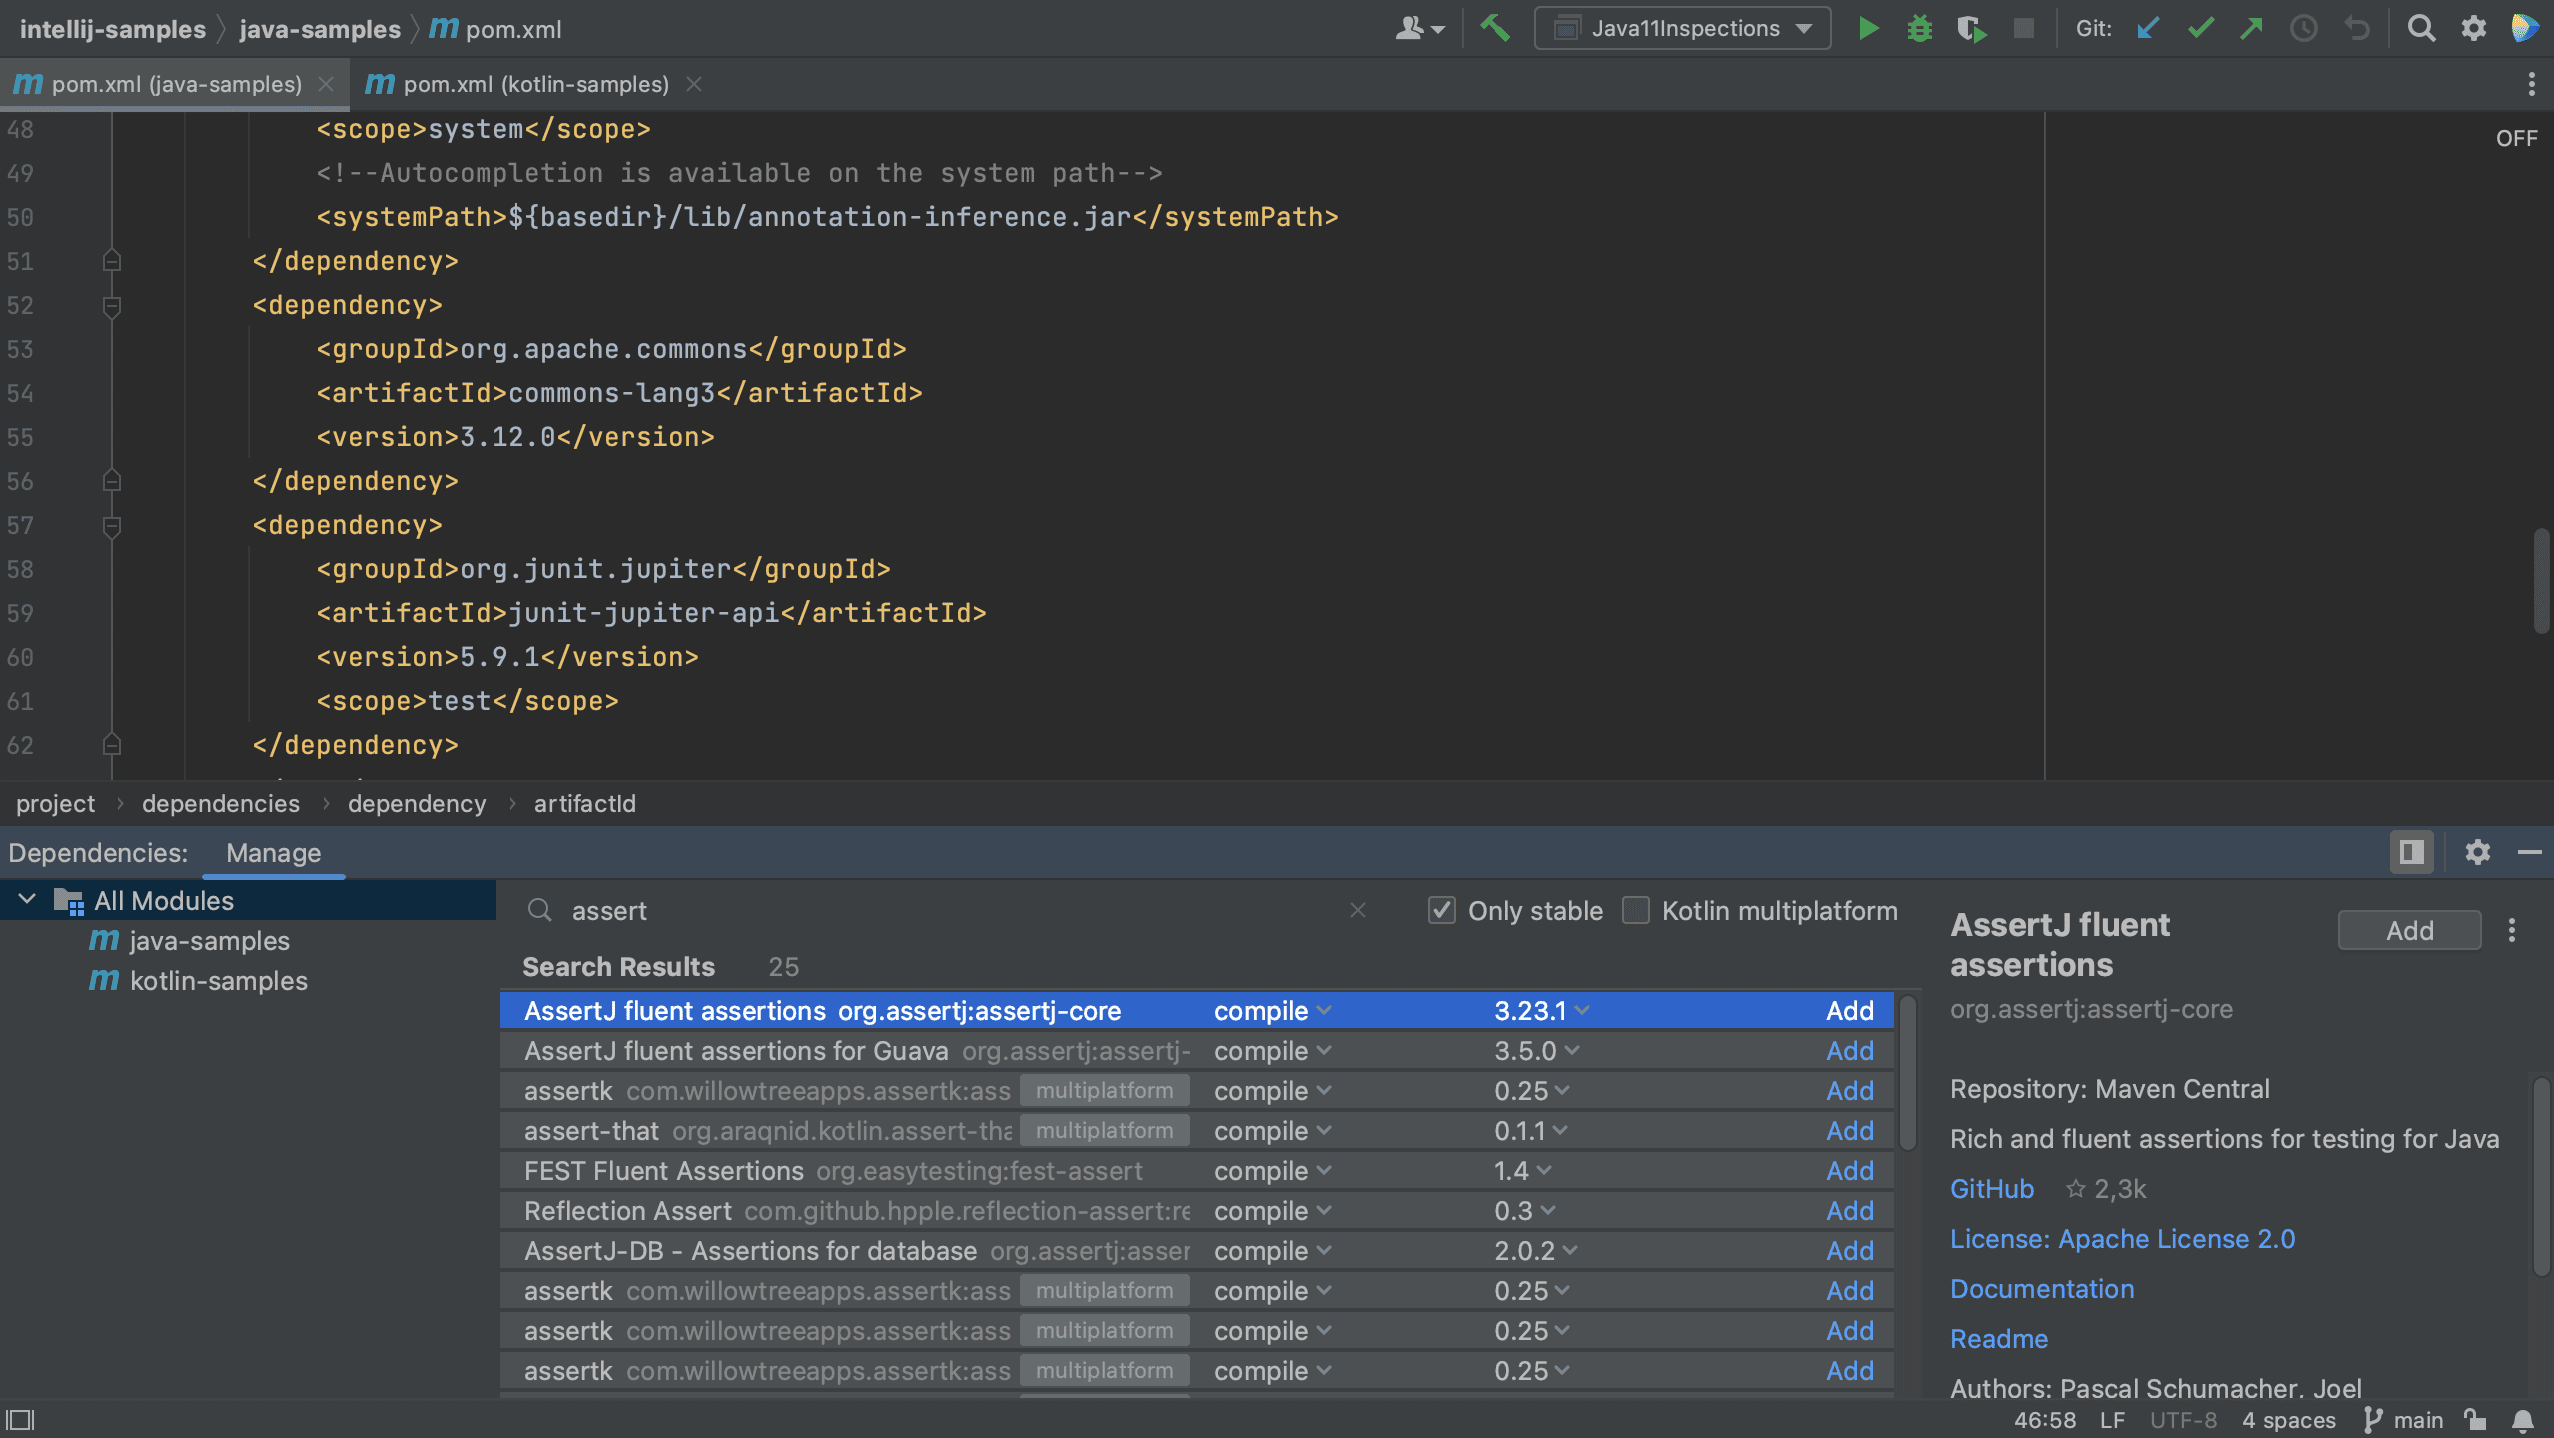Open License: Apache License 2.0 link
2554x1438 pixels.
[x=2122, y=1239]
